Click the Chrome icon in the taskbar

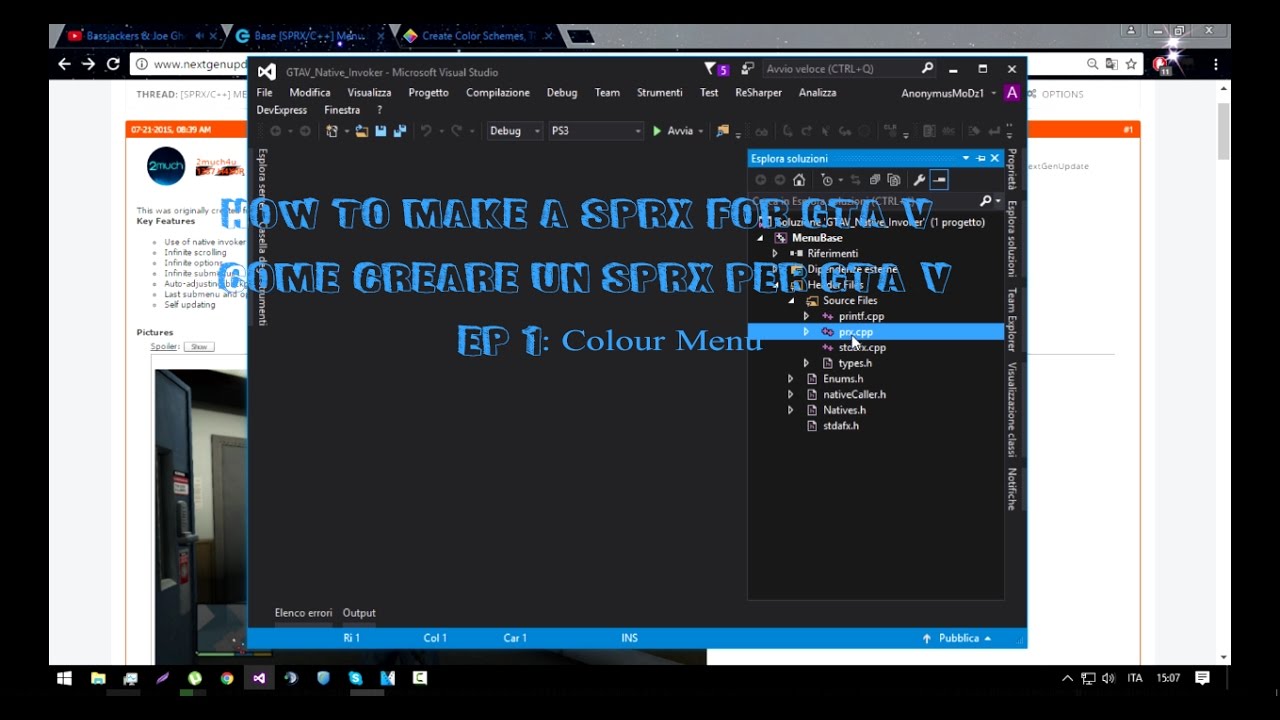[227, 678]
